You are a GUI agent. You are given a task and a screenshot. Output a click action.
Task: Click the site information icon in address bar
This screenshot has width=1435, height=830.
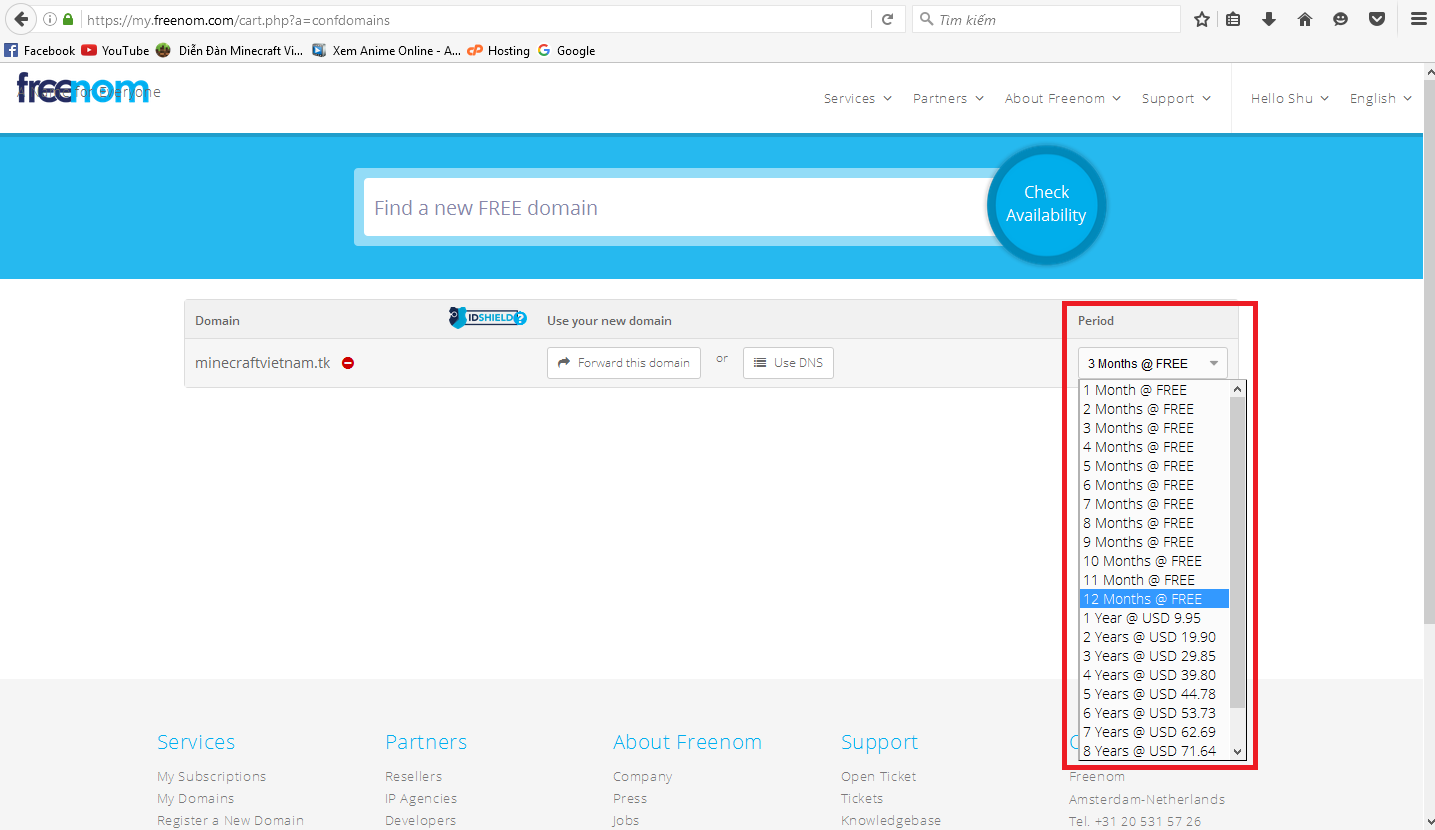tap(50, 19)
